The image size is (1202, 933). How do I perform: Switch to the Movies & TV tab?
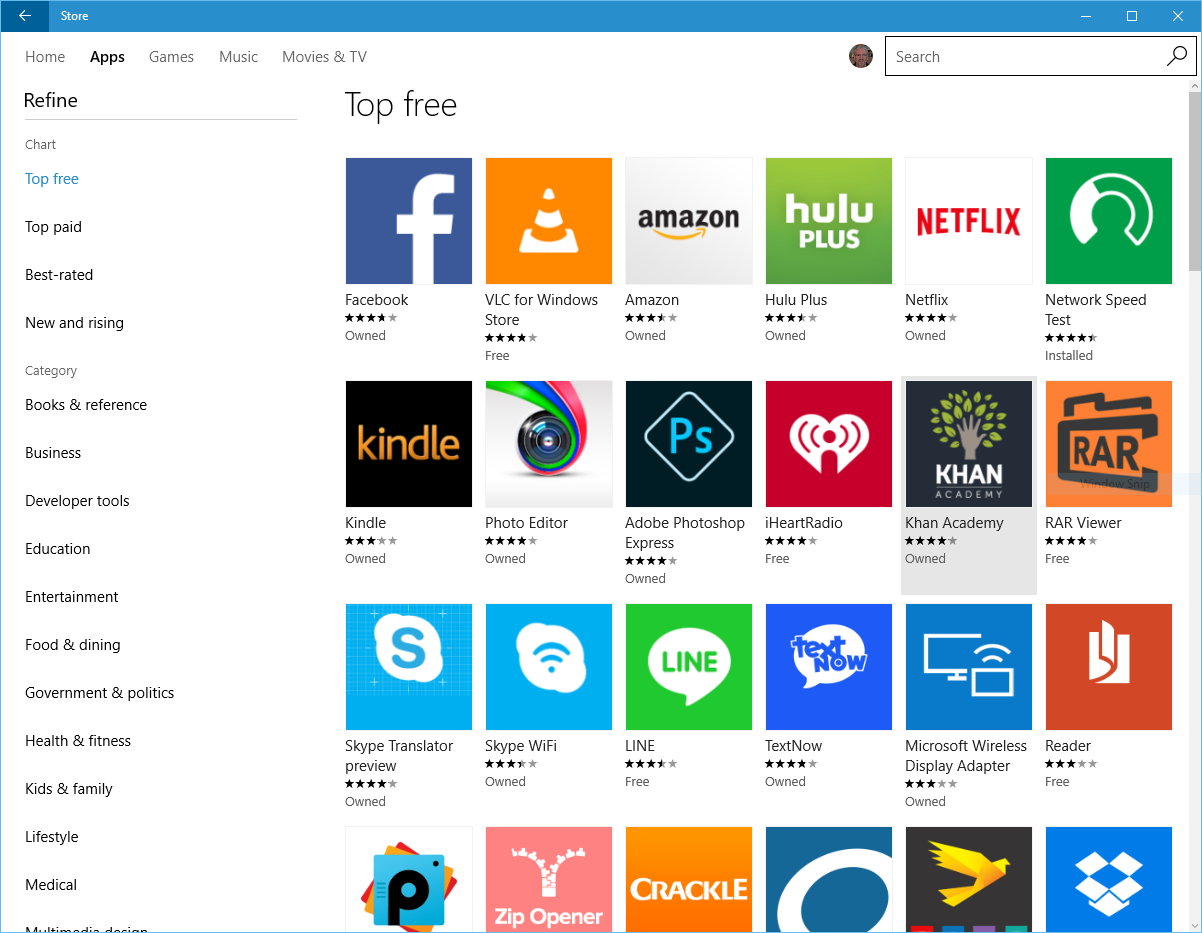[x=324, y=57]
